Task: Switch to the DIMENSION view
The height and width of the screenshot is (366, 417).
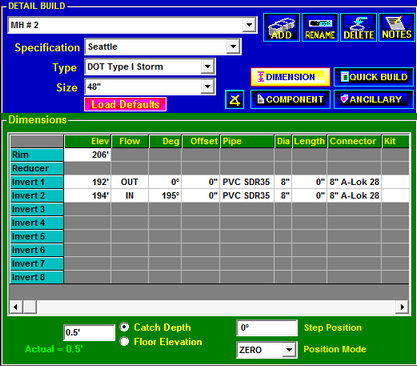Action: 290,77
